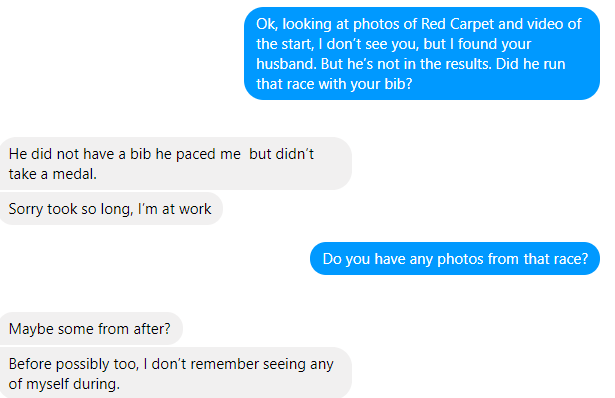Click the word 'husband' in blue bubble

(286, 64)
